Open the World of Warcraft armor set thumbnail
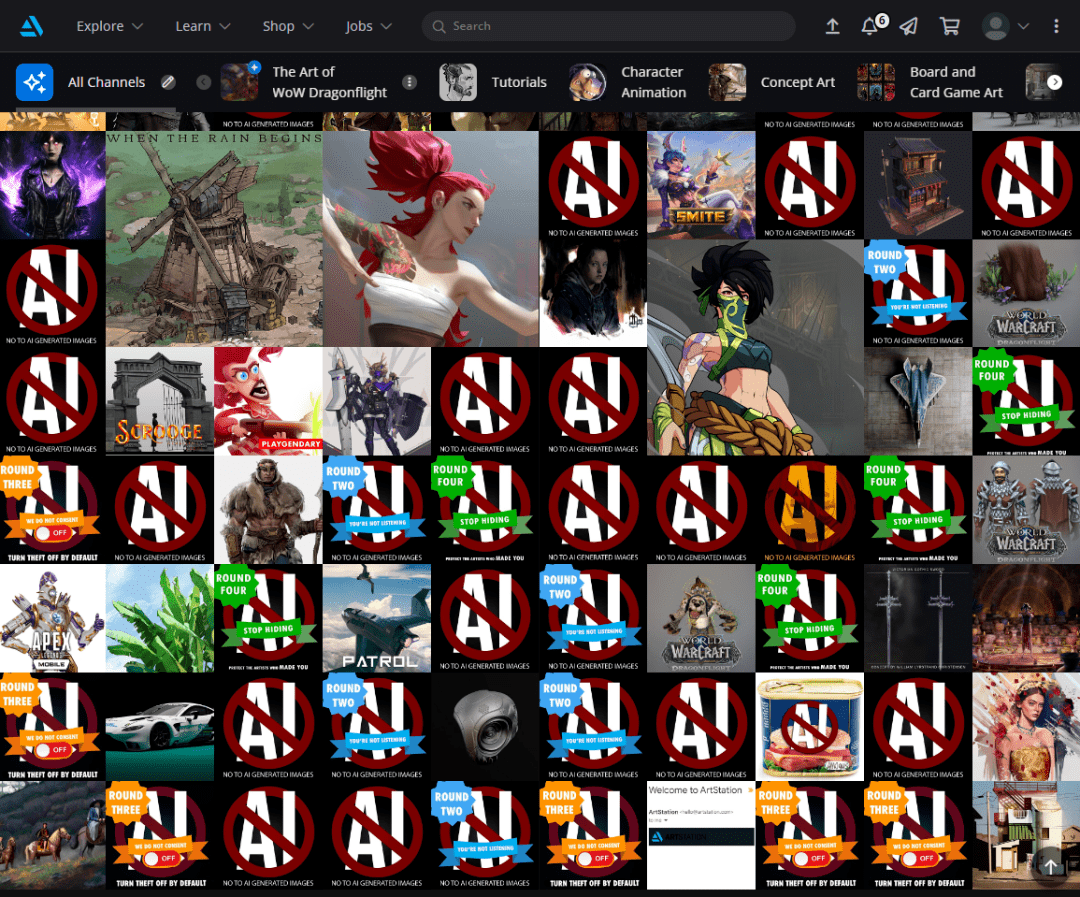Screen dimensions: 1080x897 tap(1026, 510)
